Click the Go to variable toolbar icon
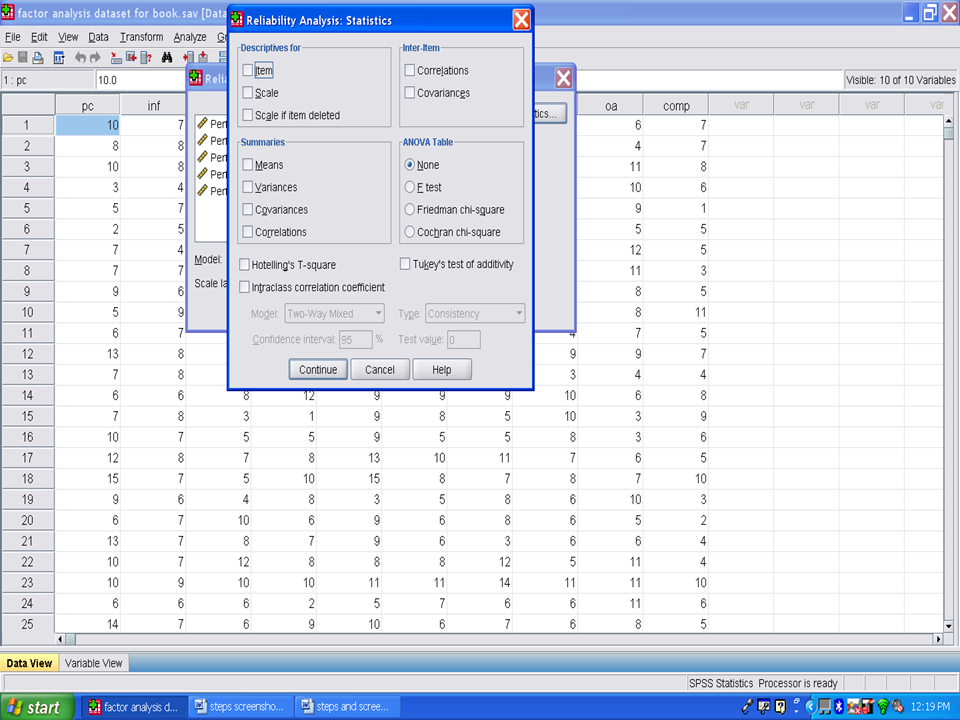 [131, 57]
